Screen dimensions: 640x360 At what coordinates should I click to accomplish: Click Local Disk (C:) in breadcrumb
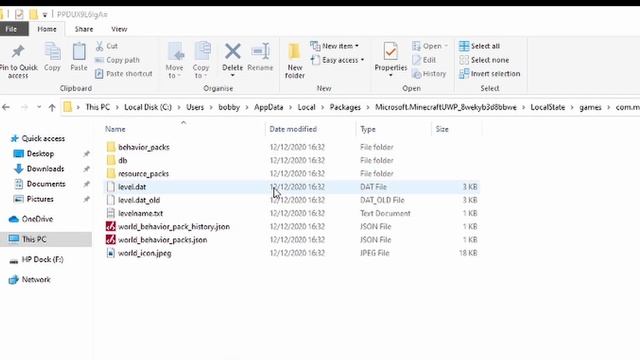(x=148, y=107)
